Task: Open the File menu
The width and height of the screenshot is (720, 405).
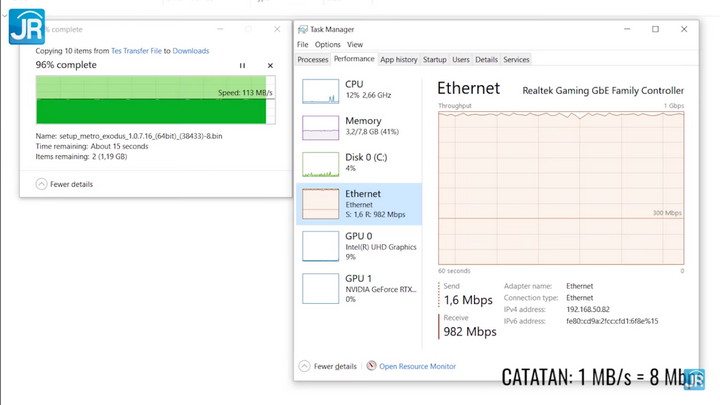Action: [303, 45]
